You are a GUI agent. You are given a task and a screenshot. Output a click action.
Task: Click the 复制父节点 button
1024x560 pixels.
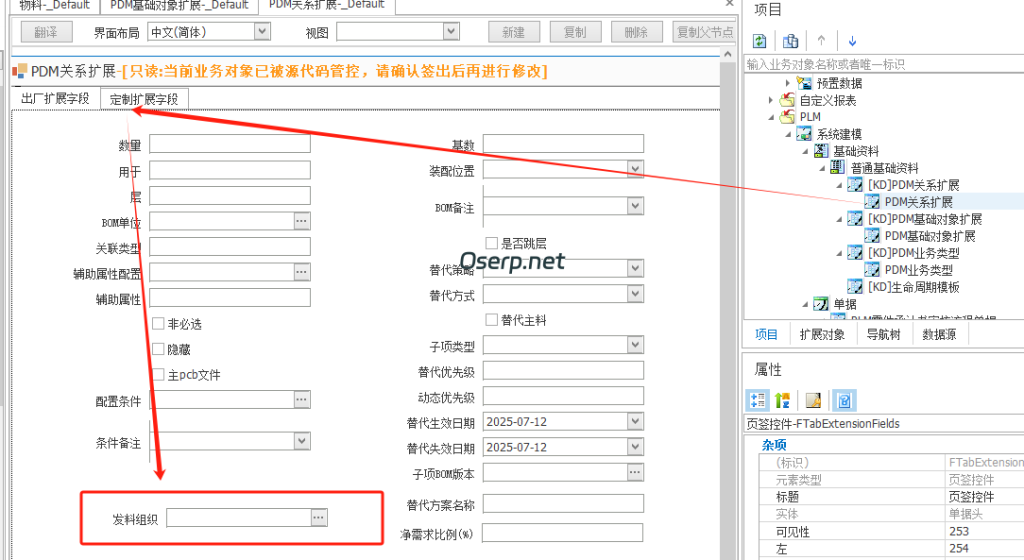705,32
